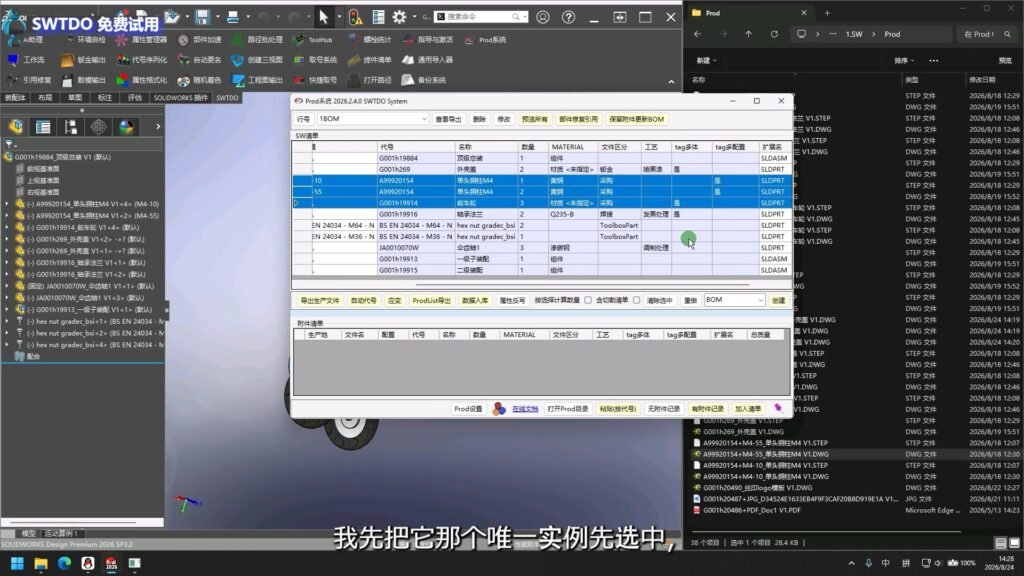Click the 备份系统 backup tool
1024x576 pixels.
pos(424,80)
